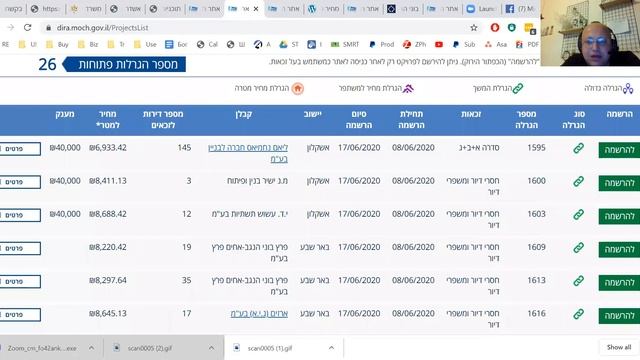Open the ZPh bookmark
Image resolution: width=640 pixels, height=360 pixels.
tap(414, 44)
